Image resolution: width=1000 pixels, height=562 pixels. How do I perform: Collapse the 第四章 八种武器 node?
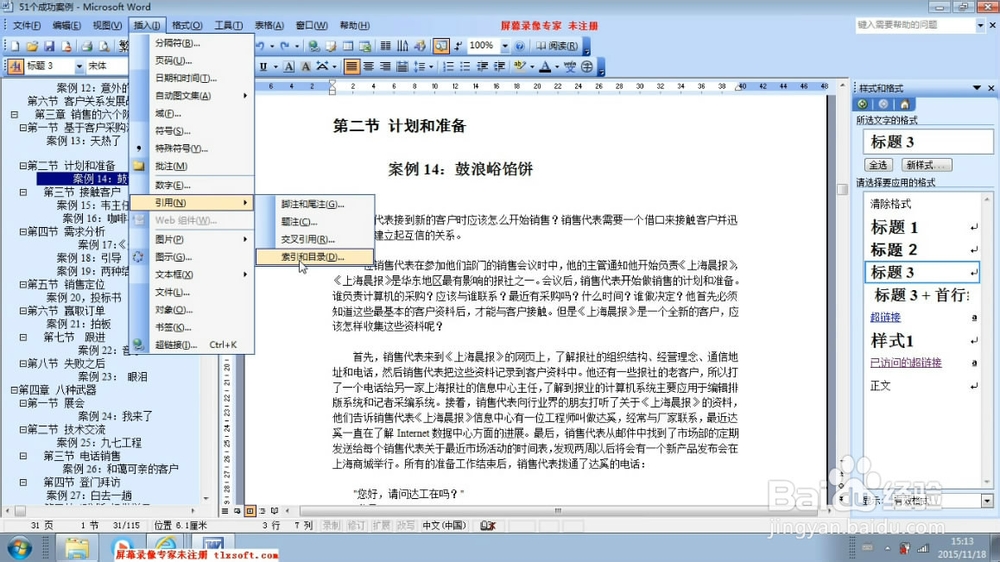[14, 390]
